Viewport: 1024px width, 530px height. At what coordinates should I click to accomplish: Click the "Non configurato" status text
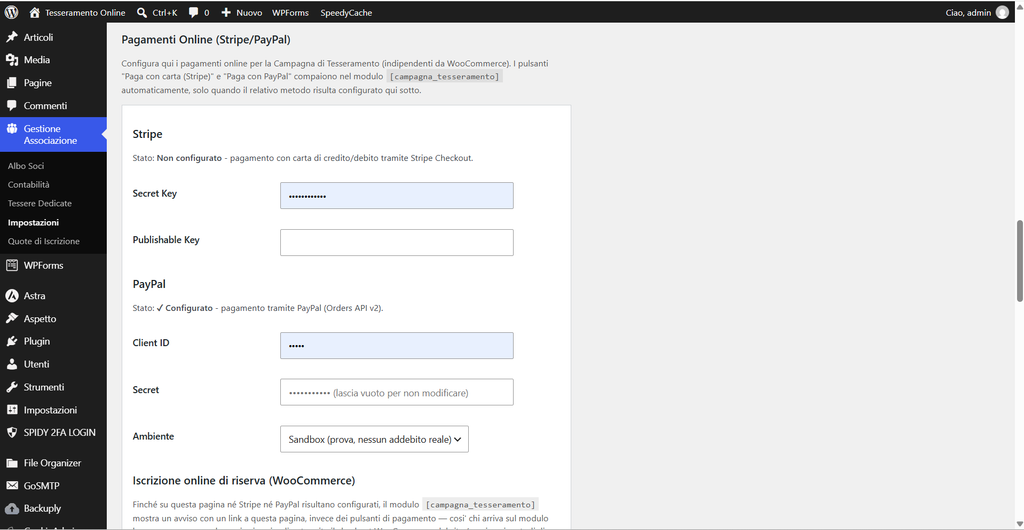coord(189,158)
